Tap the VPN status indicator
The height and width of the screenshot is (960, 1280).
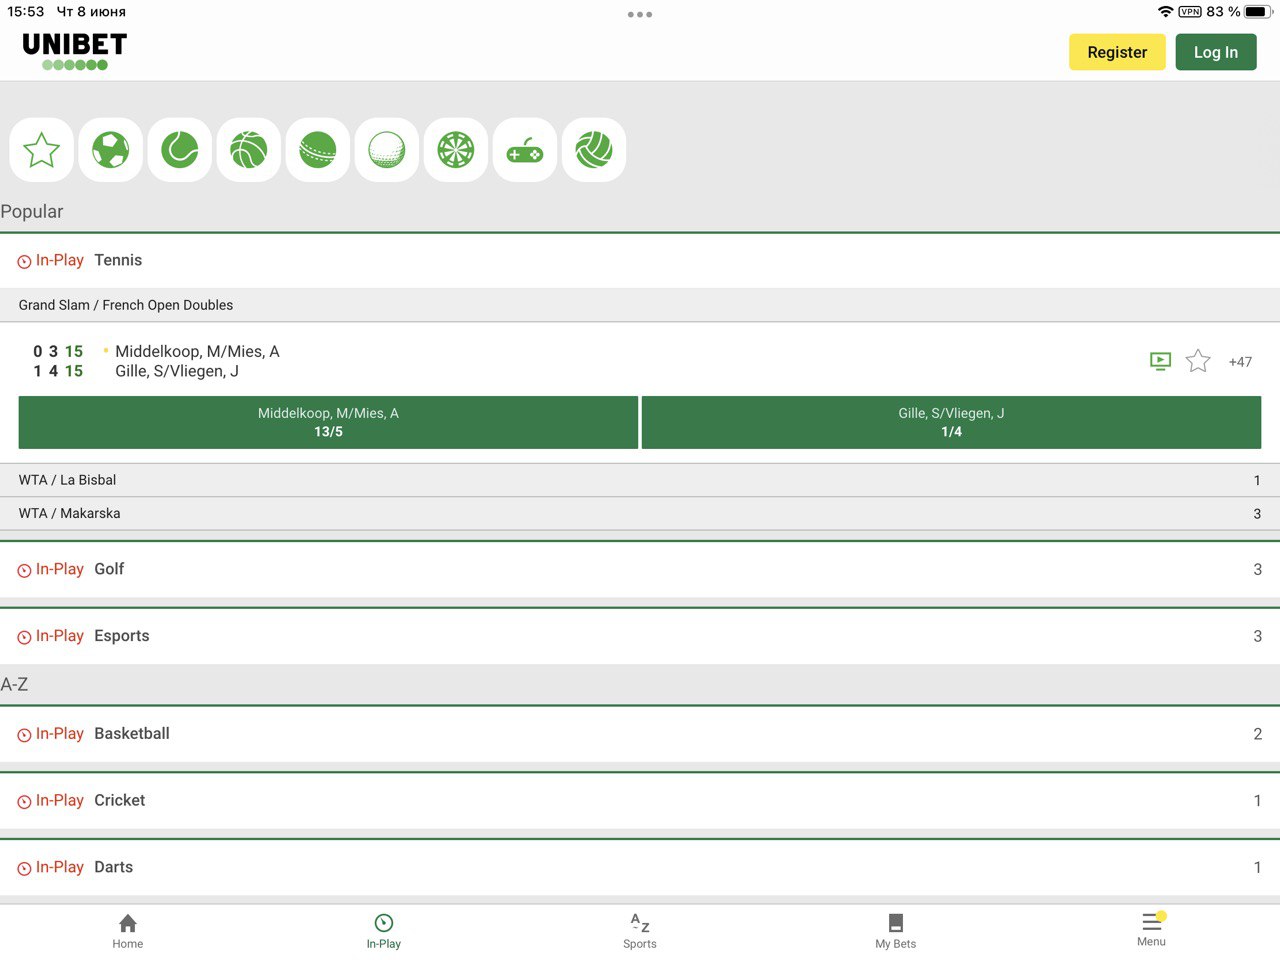click(1190, 12)
